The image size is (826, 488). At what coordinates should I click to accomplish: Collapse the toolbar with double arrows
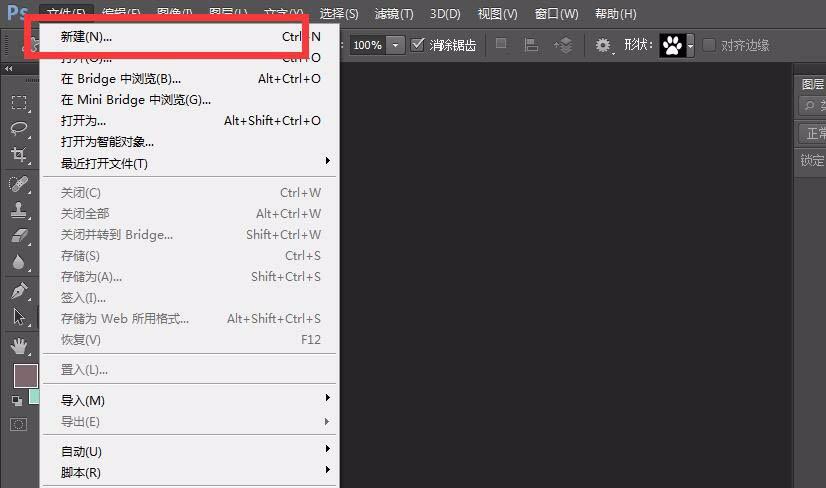coord(8,68)
